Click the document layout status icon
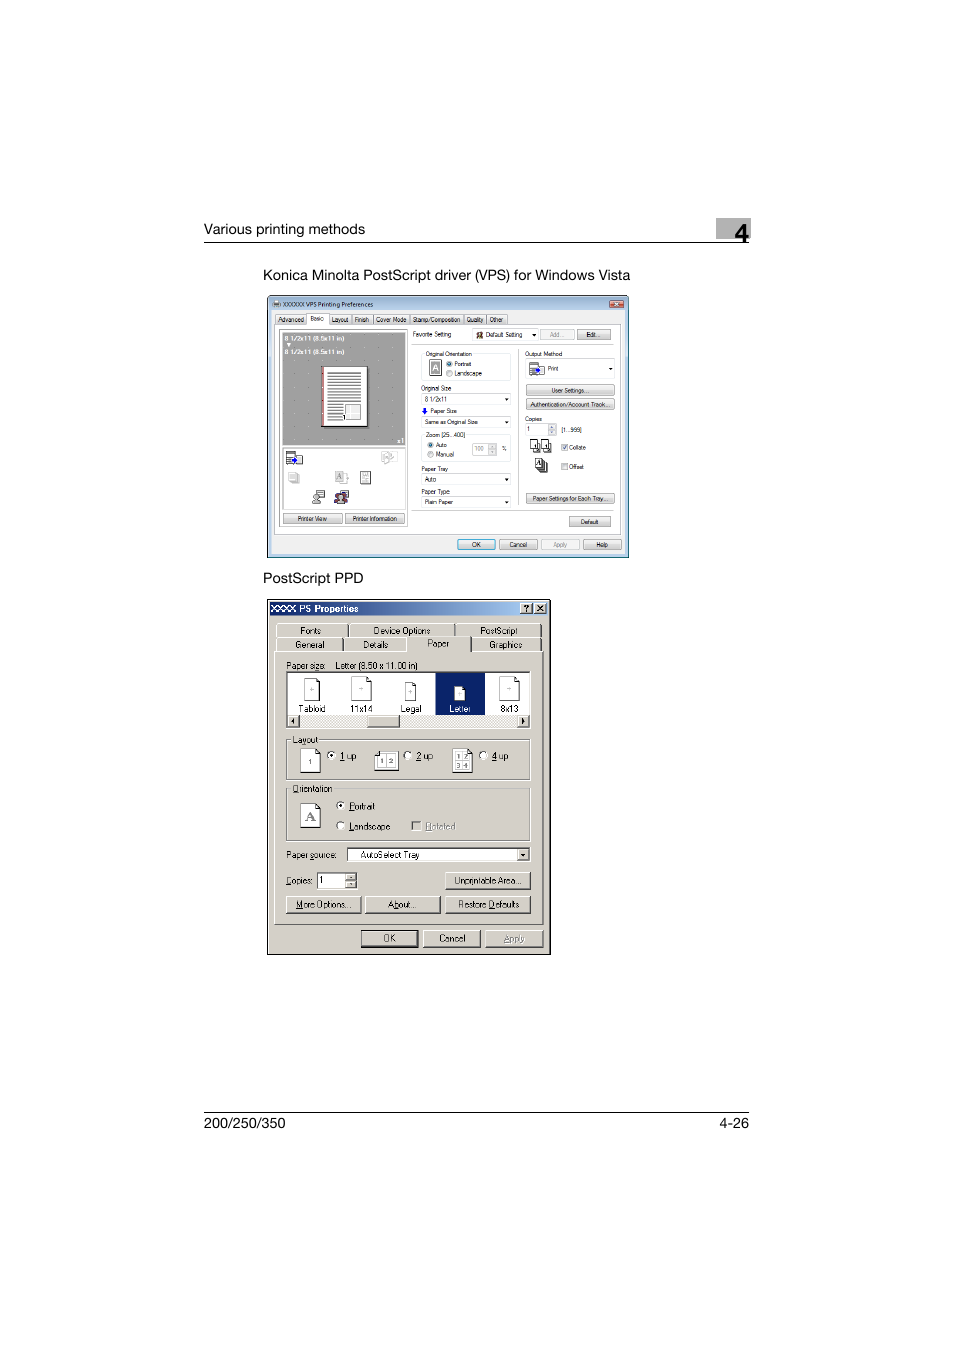 [x=365, y=477]
